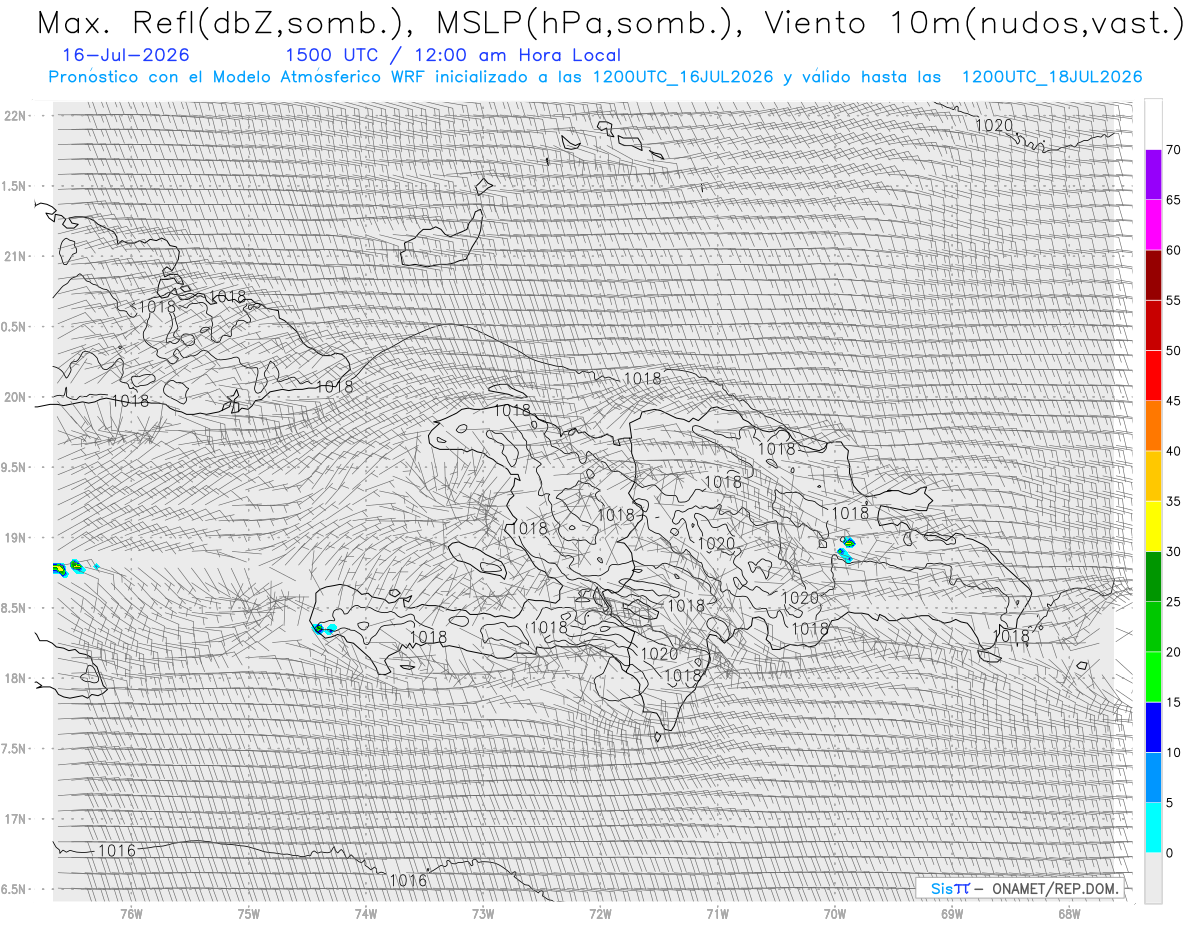Click the 69W longitude label
Viewport: 1200px width, 927px height.
point(952,914)
